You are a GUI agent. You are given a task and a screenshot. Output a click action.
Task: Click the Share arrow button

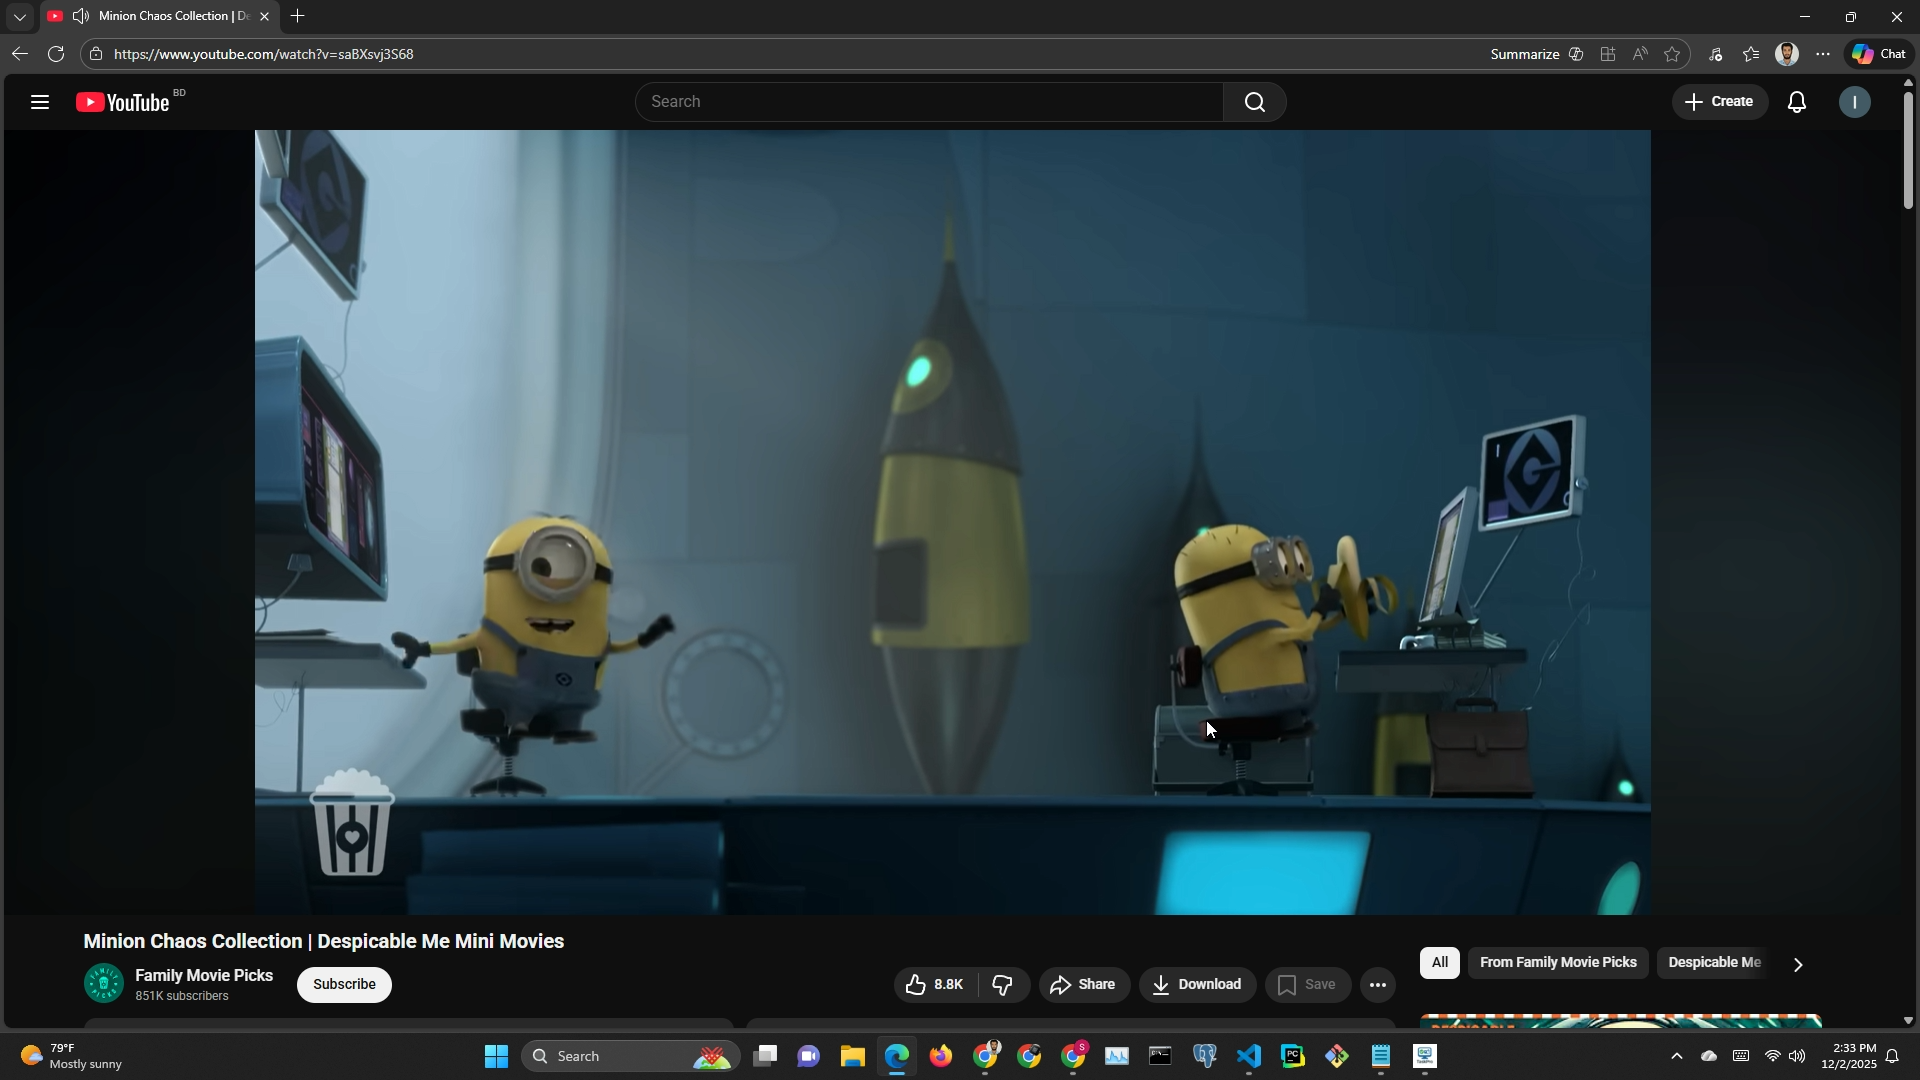click(1084, 985)
